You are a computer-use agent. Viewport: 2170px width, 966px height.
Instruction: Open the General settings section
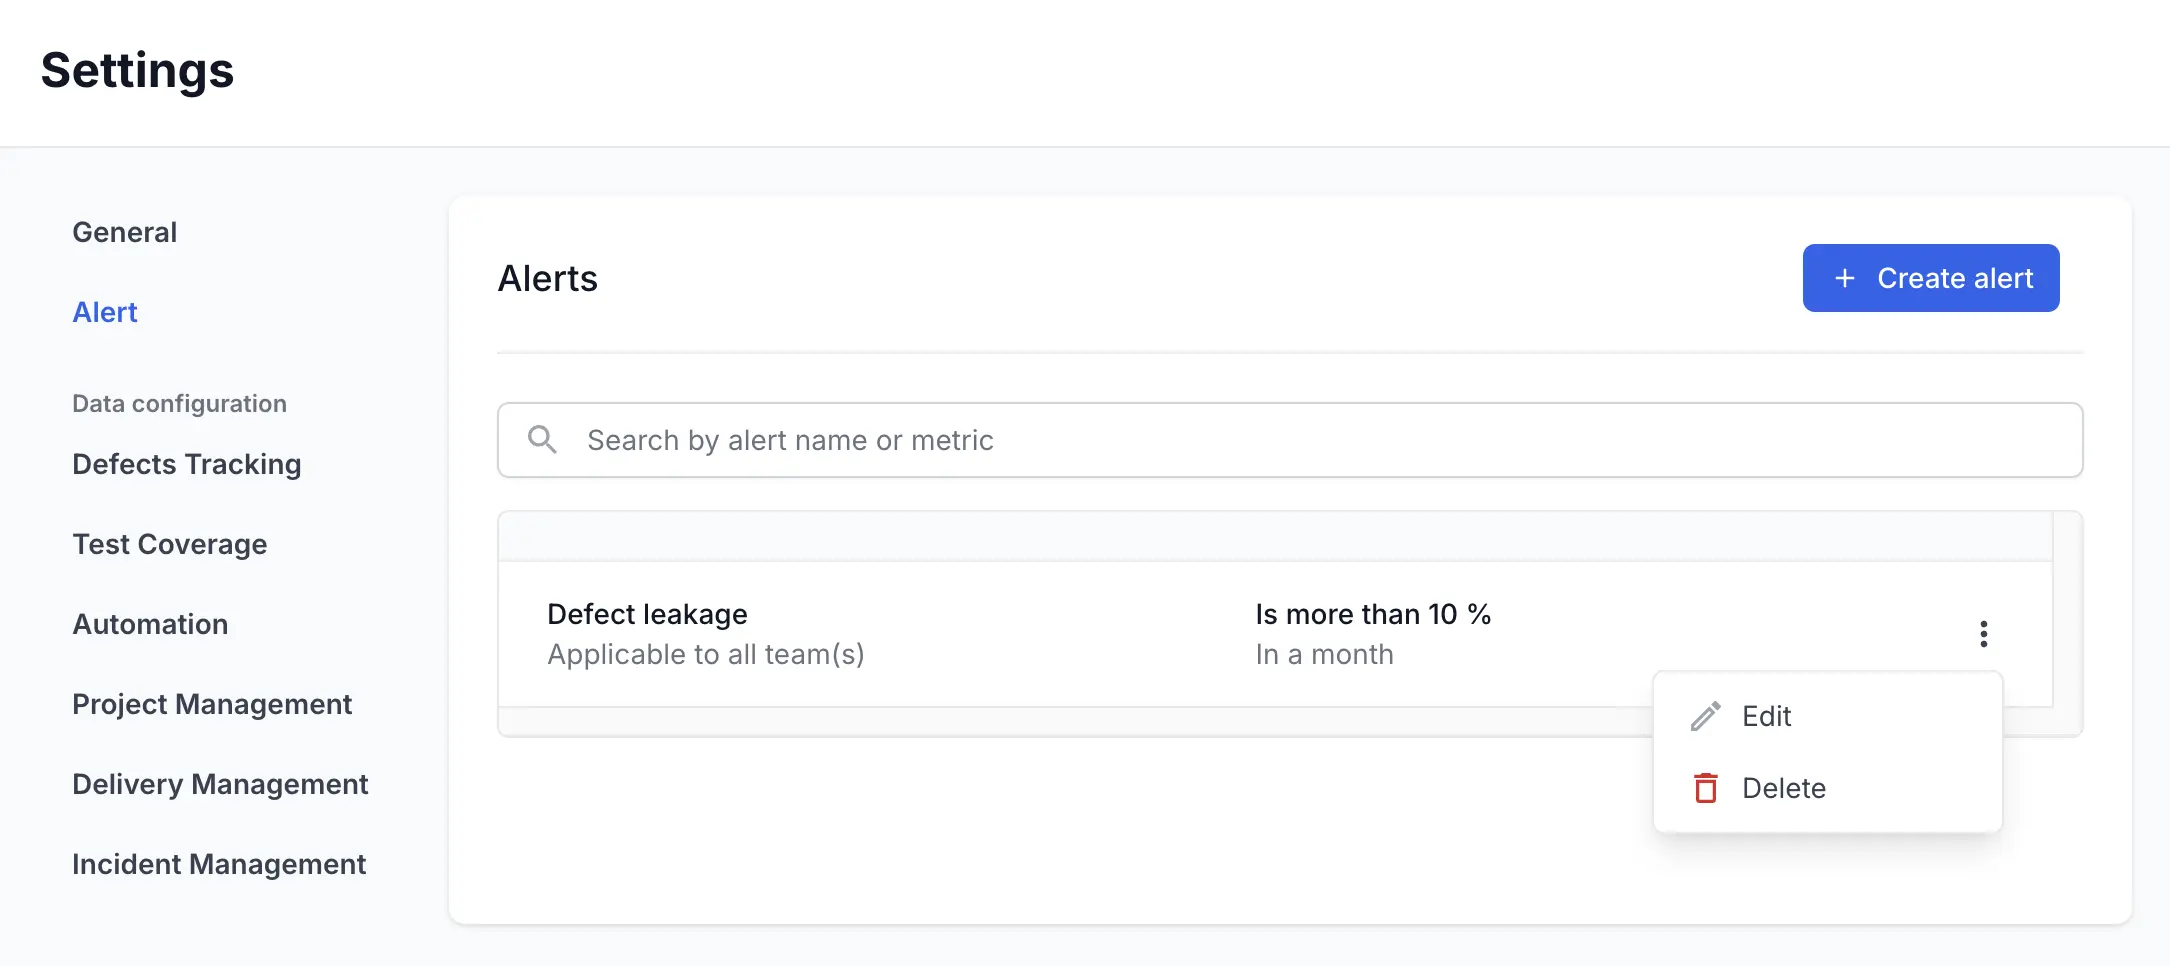125,232
